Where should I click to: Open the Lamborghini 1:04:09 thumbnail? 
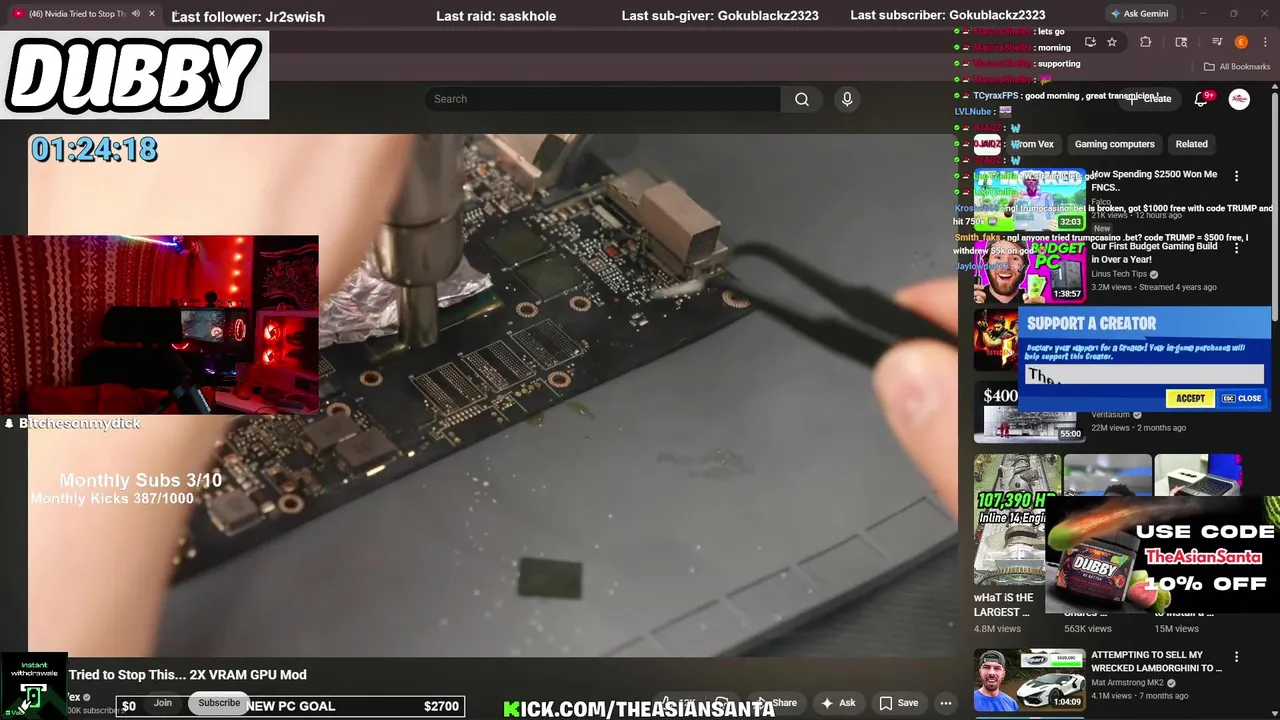click(1030, 680)
